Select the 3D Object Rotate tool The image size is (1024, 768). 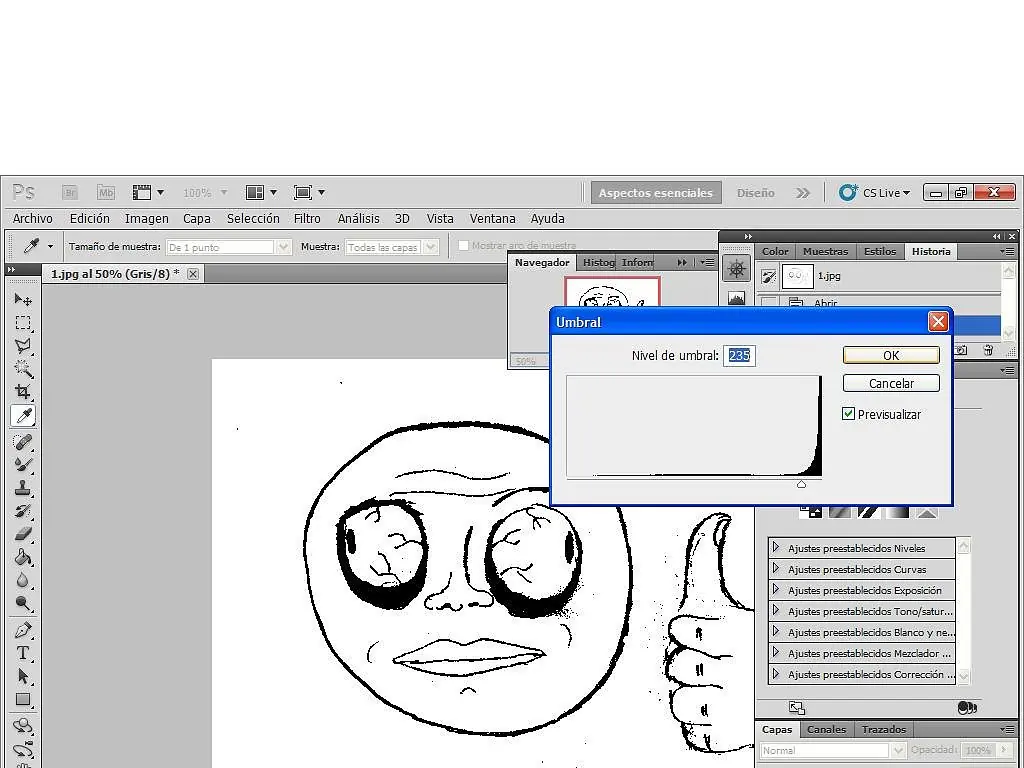pyautogui.click(x=23, y=726)
